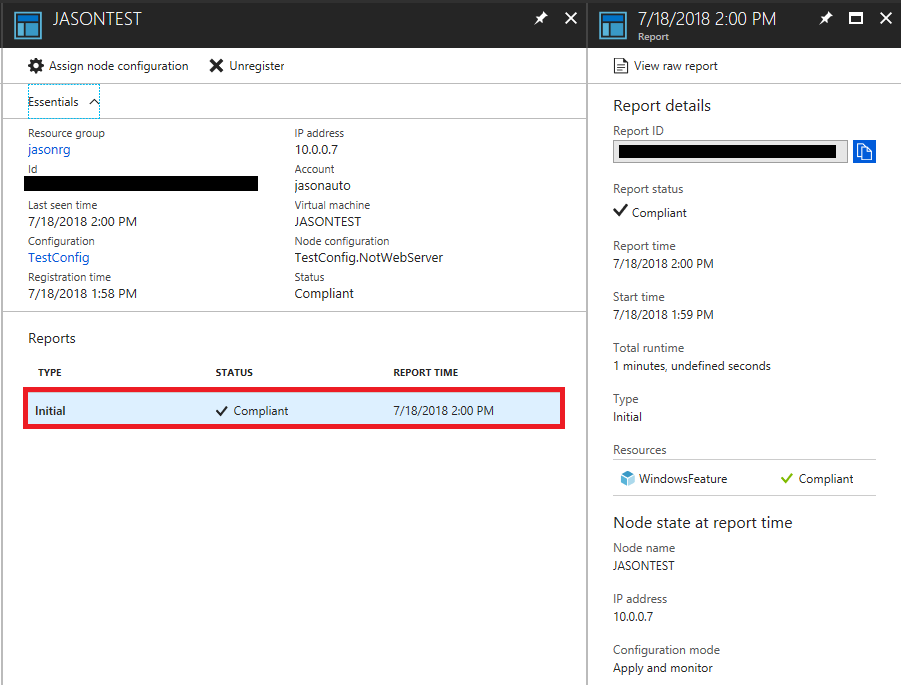
Task: Click the Report blade header icon
Action: point(613,25)
